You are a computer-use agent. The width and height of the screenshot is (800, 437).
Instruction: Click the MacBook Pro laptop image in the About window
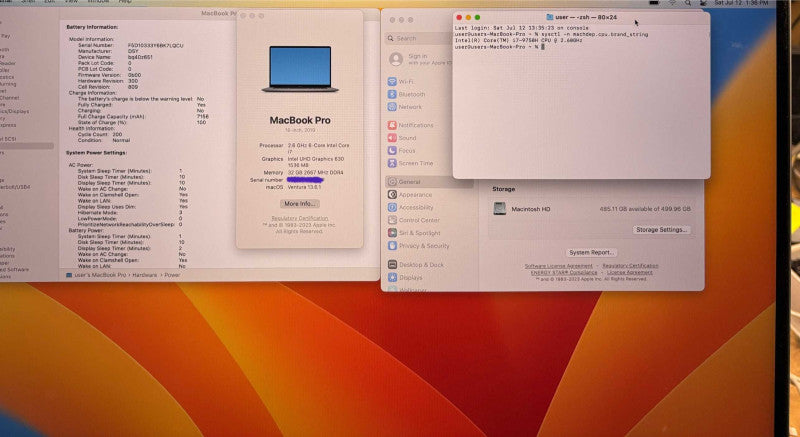click(x=300, y=69)
